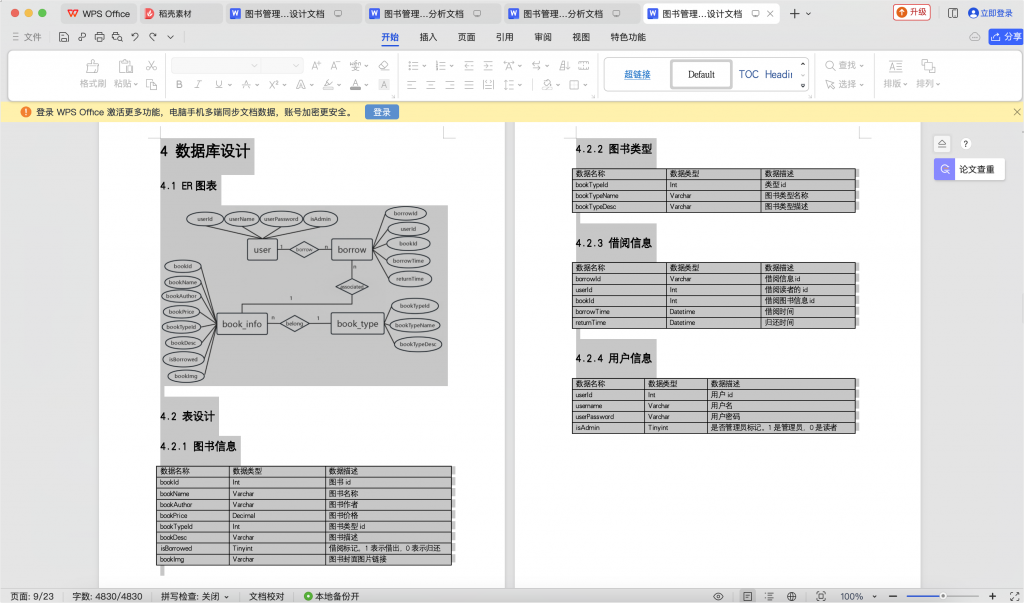
Task: Switch to web layout view icon
Action: 791,596
